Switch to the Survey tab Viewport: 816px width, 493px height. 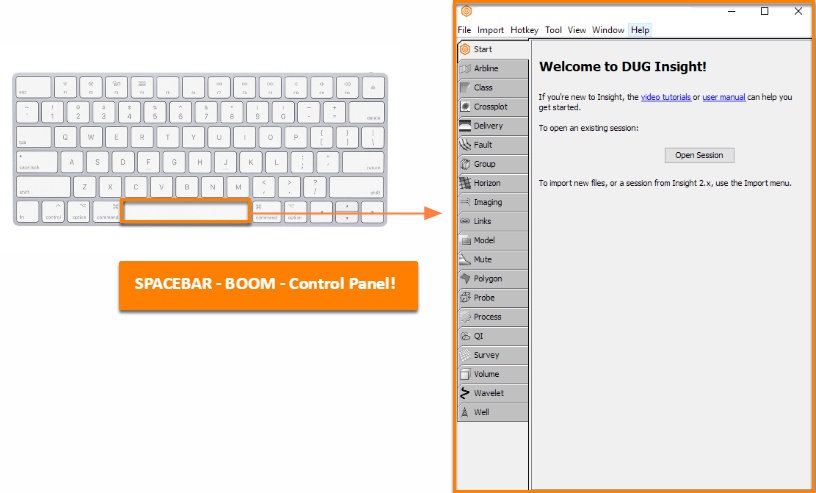[493, 355]
